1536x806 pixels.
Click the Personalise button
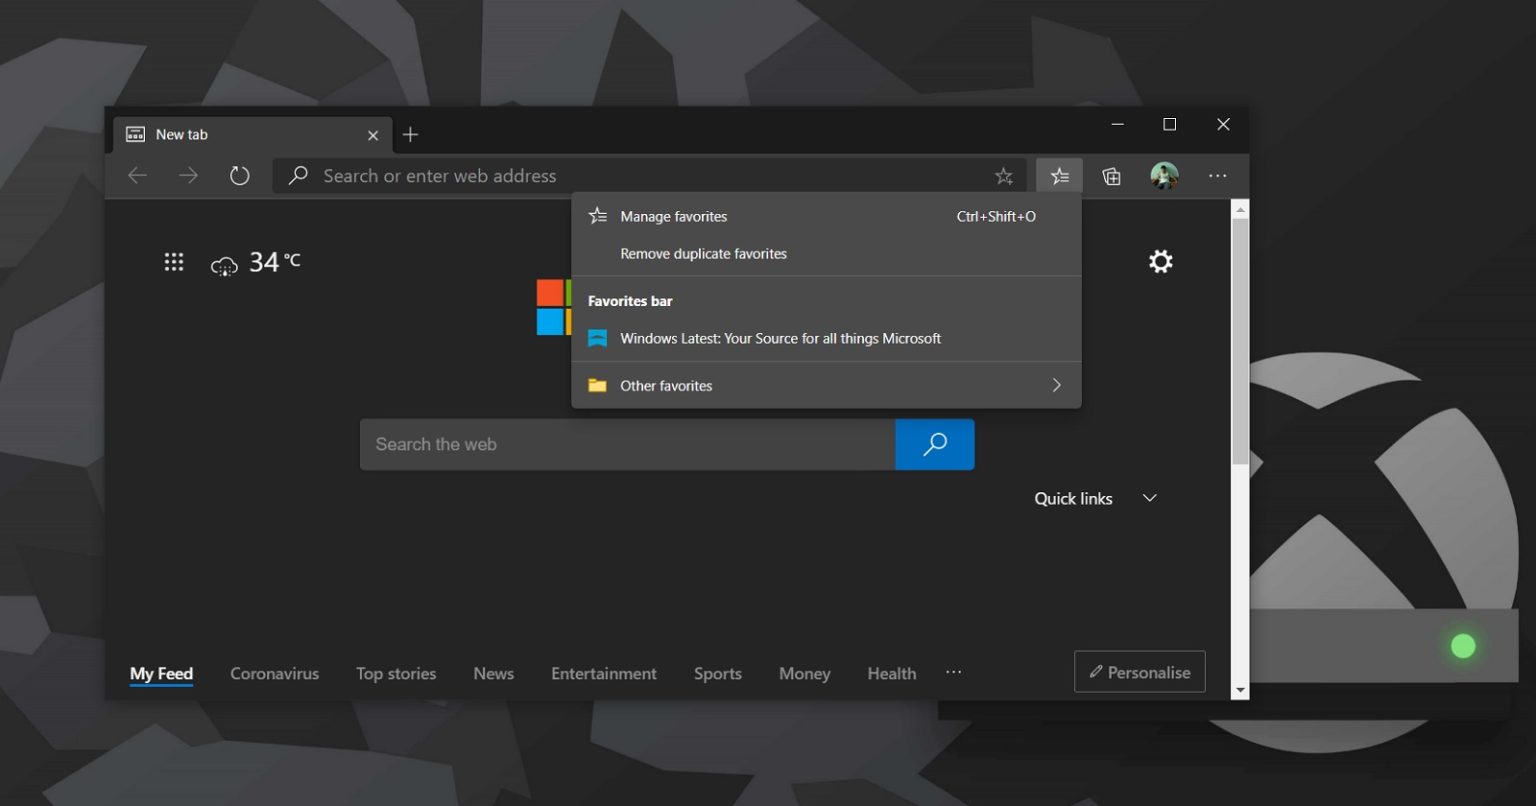tap(1139, 672)
